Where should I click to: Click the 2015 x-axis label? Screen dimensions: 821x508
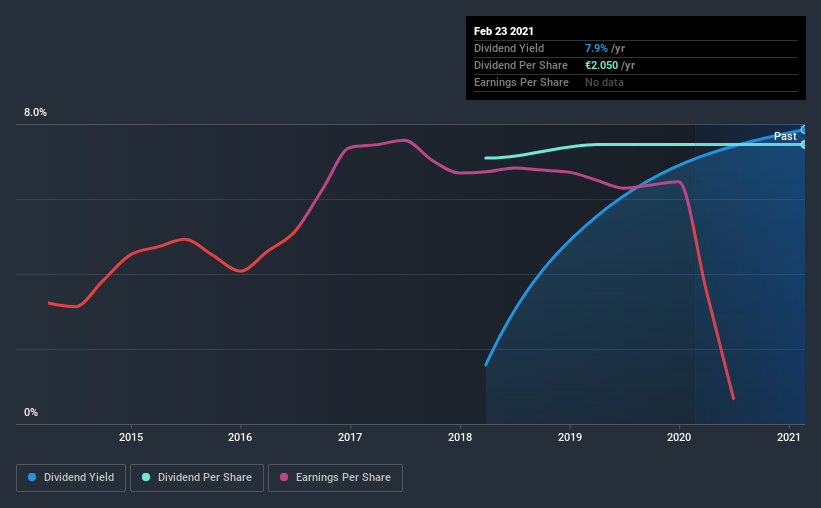[x=131, y=437]
